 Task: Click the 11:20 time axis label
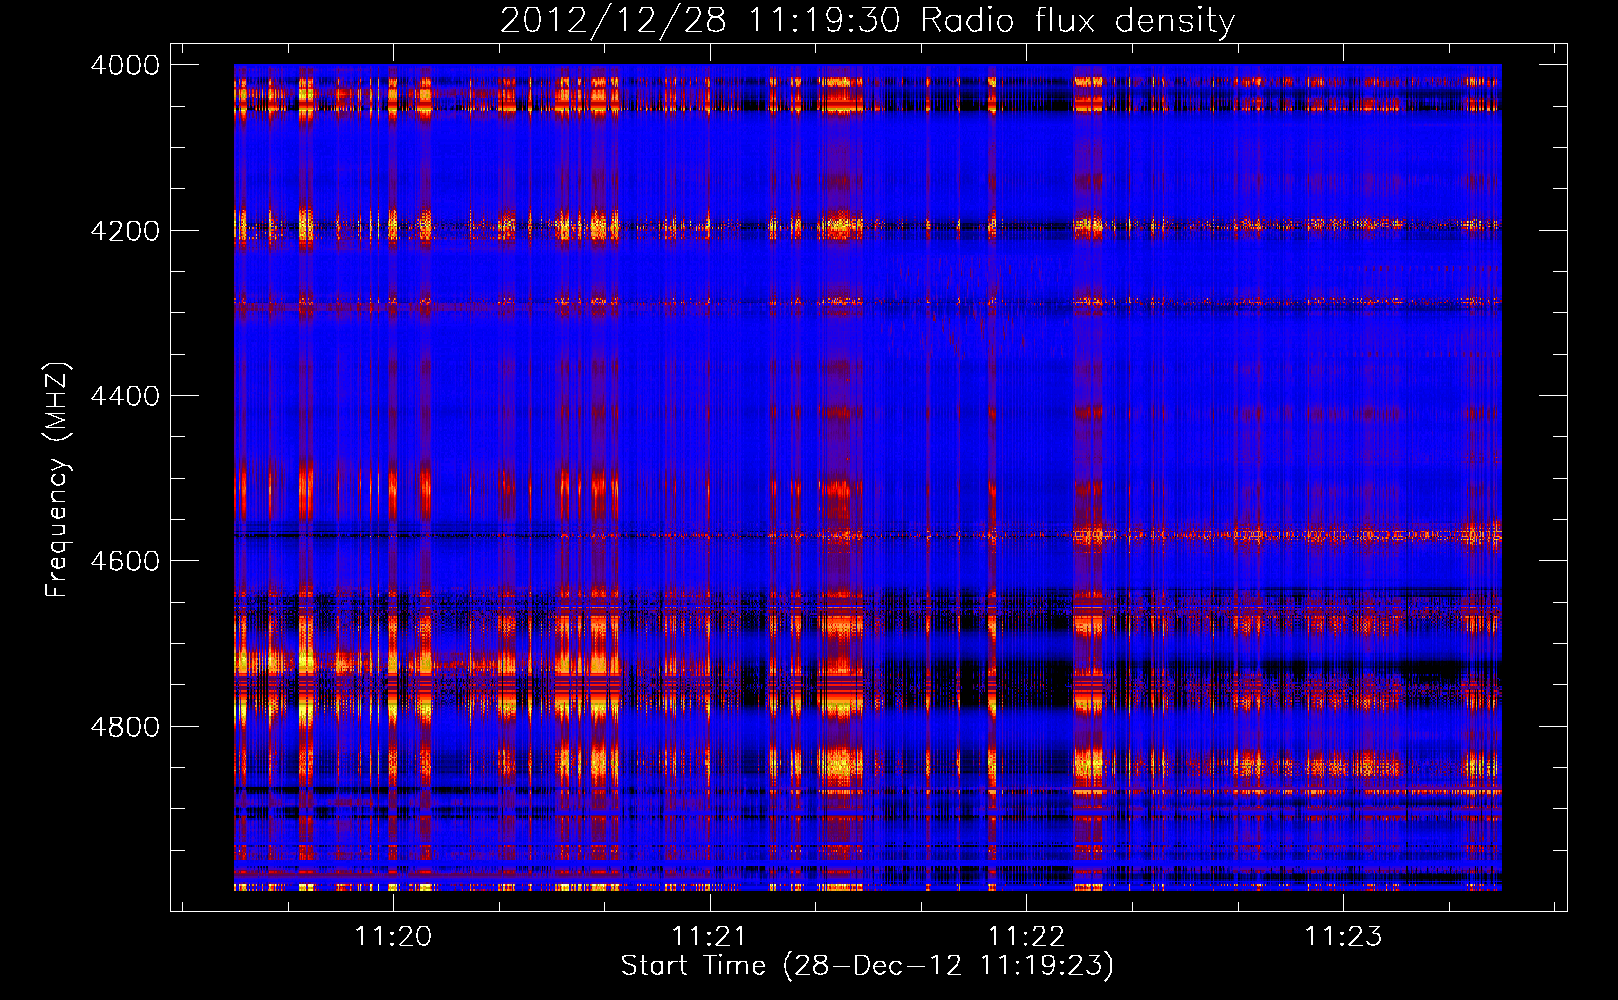pyautogui.click(x=393, y=936)
